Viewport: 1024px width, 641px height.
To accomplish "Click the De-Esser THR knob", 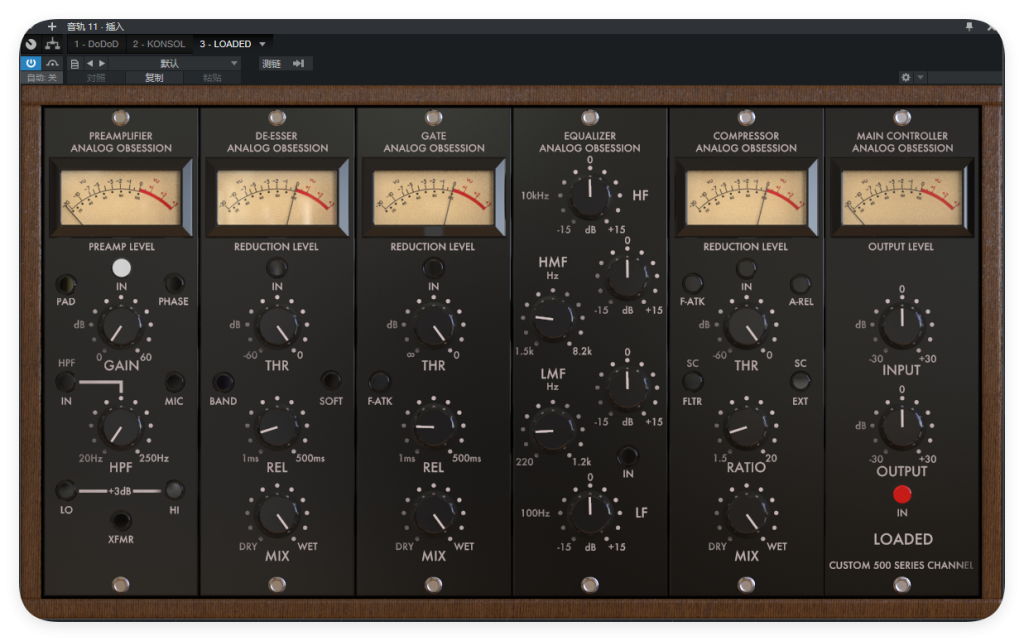I will [x=278, y=326].
